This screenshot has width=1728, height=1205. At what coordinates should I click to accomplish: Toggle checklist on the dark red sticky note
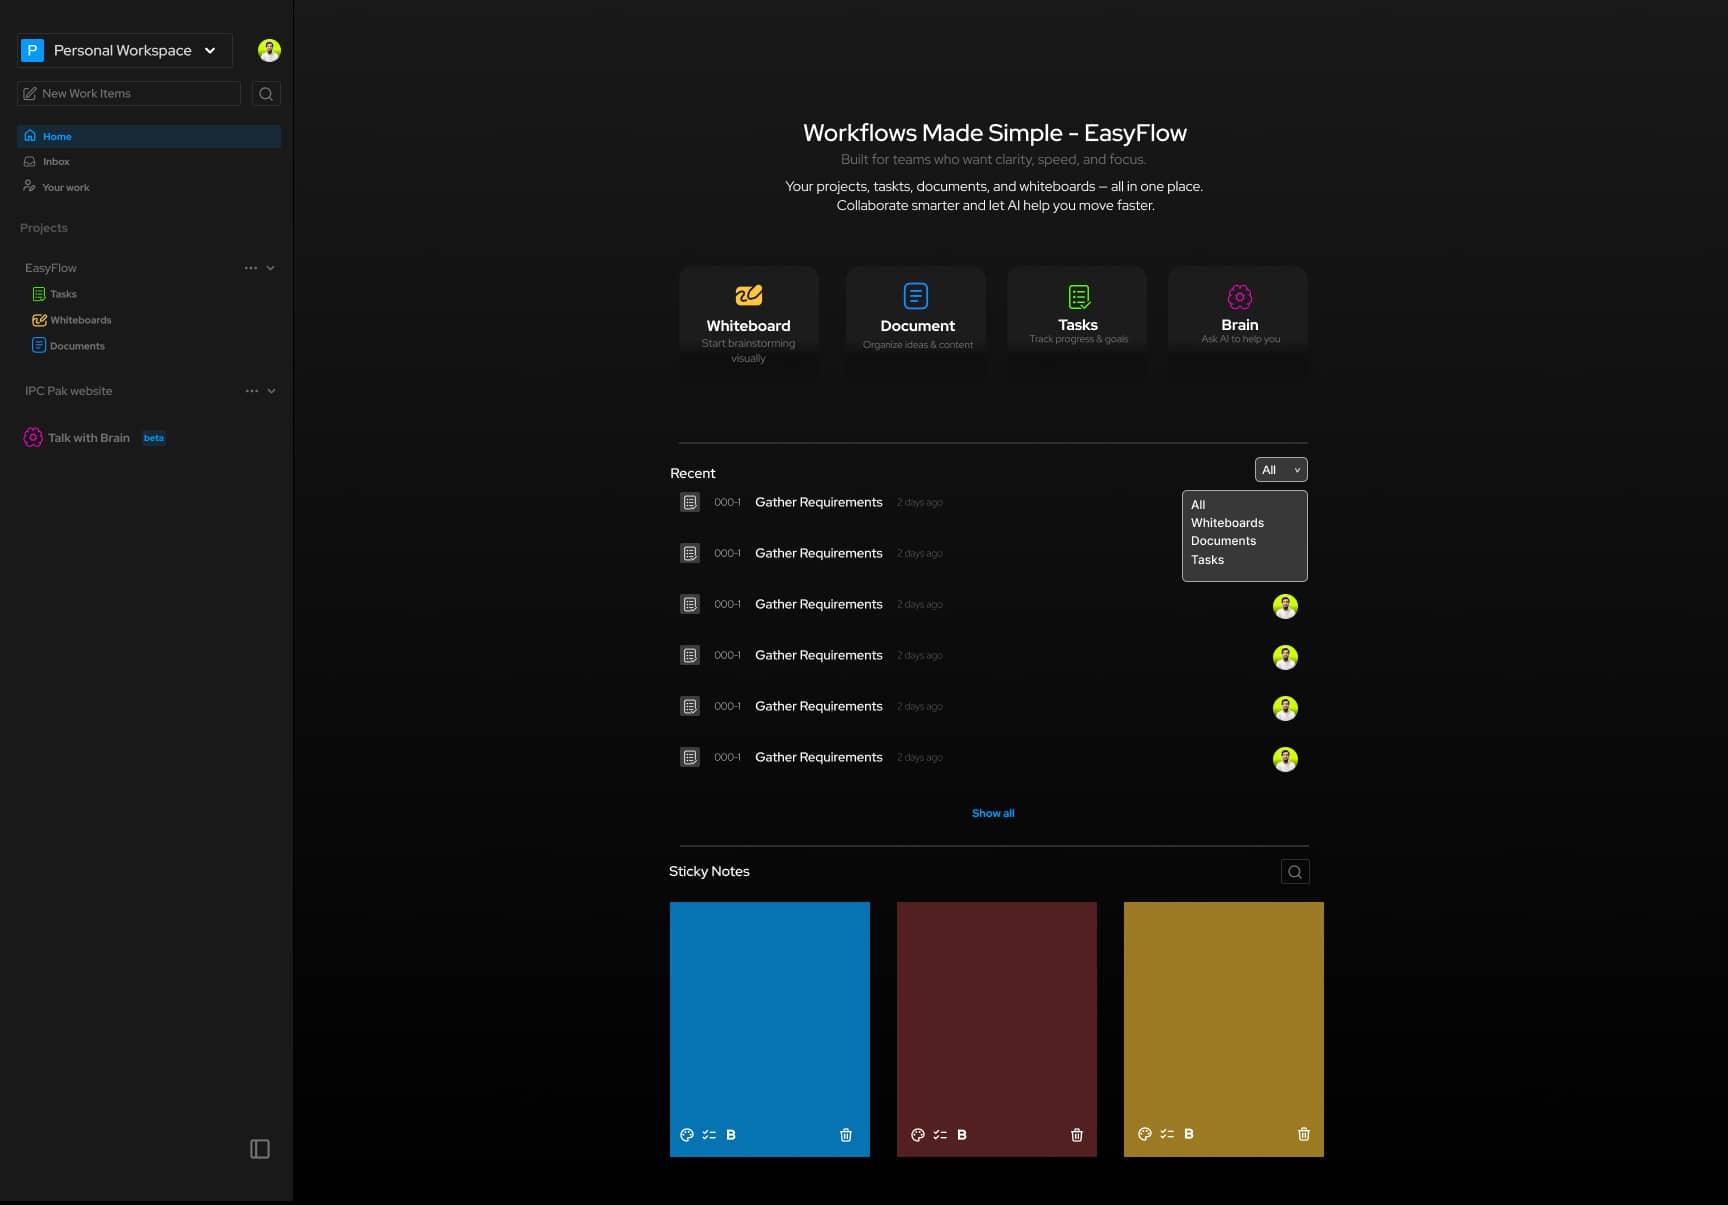[940, 1135]
